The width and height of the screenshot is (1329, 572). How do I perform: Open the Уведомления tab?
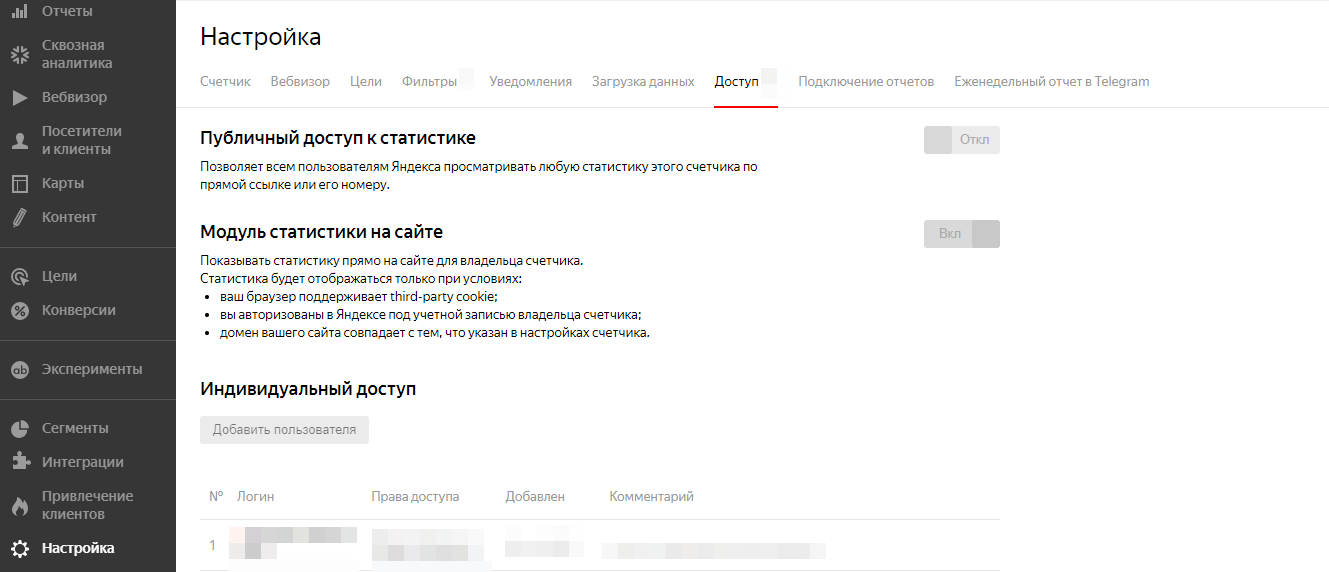click(x=530, y=82)
